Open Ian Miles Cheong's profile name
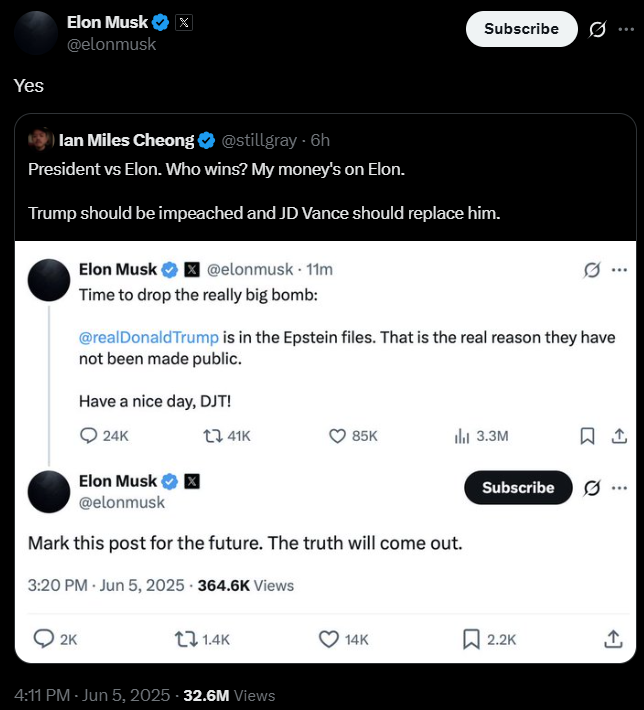This screenshot has width=644, height=710. (x=126, y=139)
